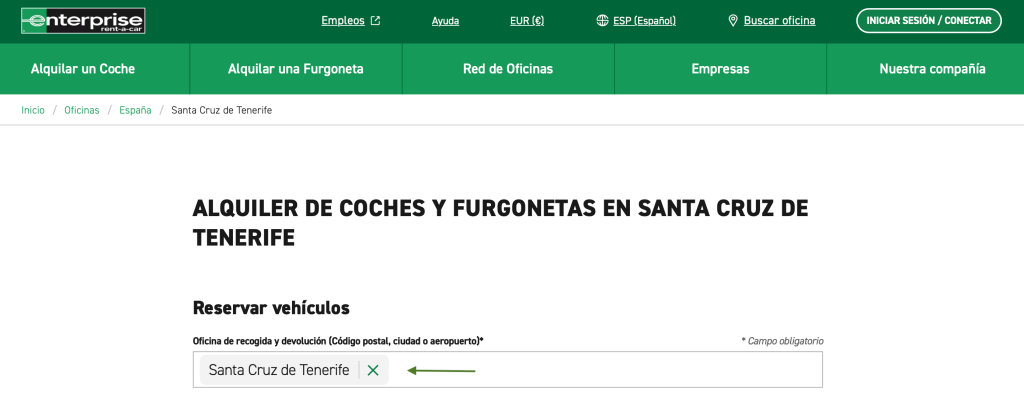The height and width of the screenshot is (399, 1024).
Task: Go to the Inicio breadcrumb
Action: pyautogui.click(x=33, y=110)
